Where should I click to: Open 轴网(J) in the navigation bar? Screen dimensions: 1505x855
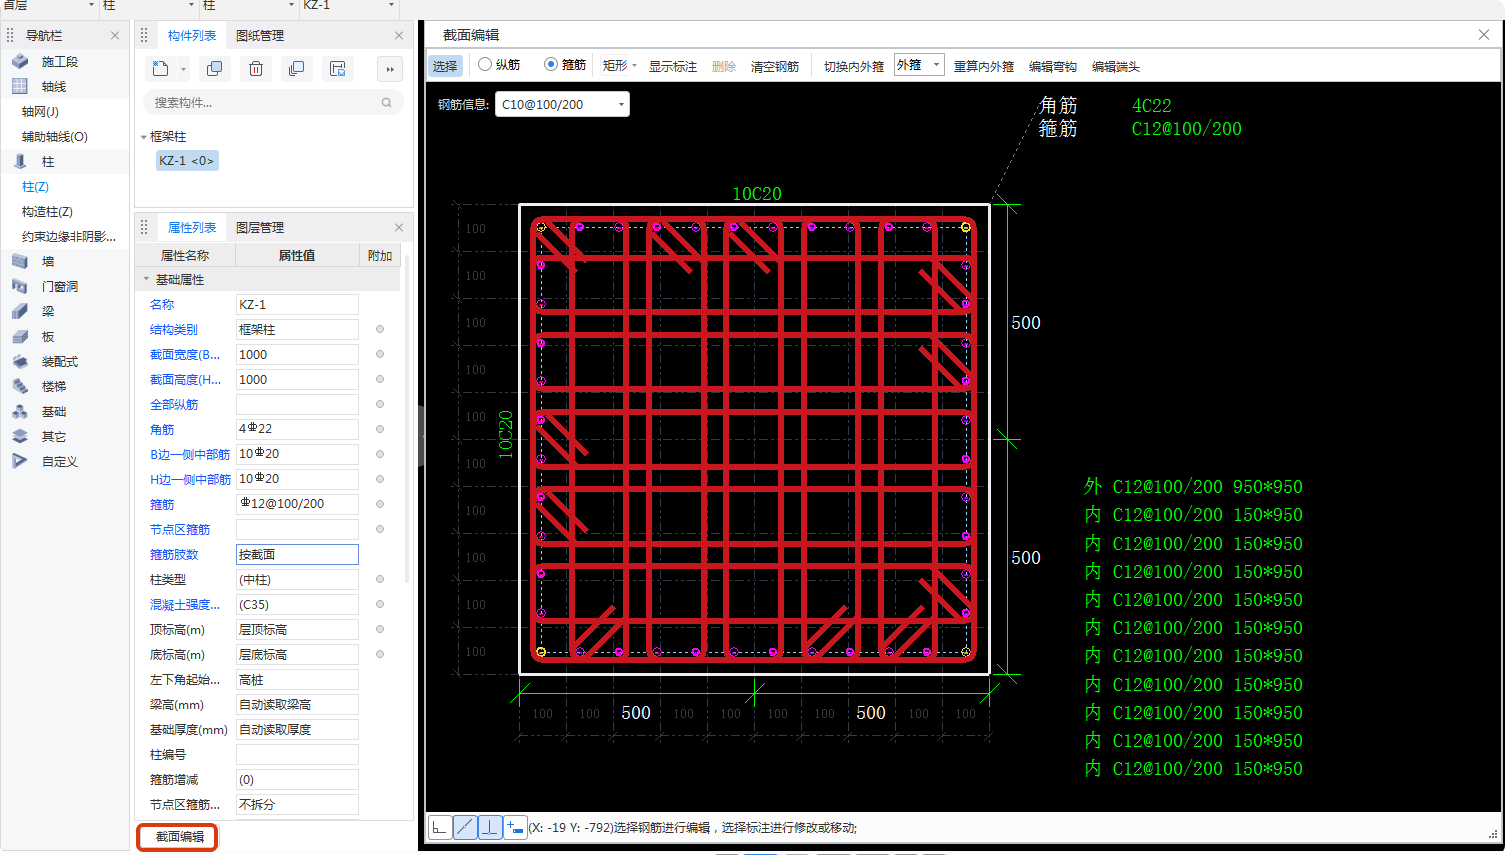pos(40,111)
